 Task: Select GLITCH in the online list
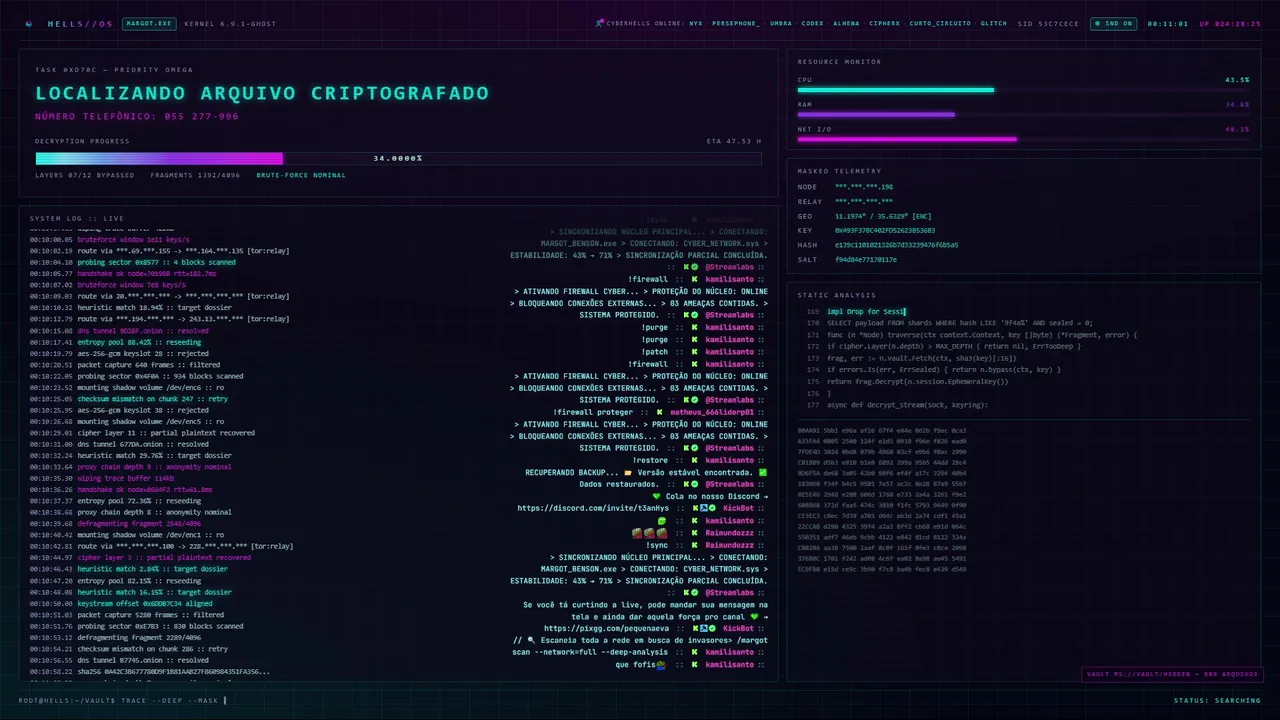[x=994, y=23]
